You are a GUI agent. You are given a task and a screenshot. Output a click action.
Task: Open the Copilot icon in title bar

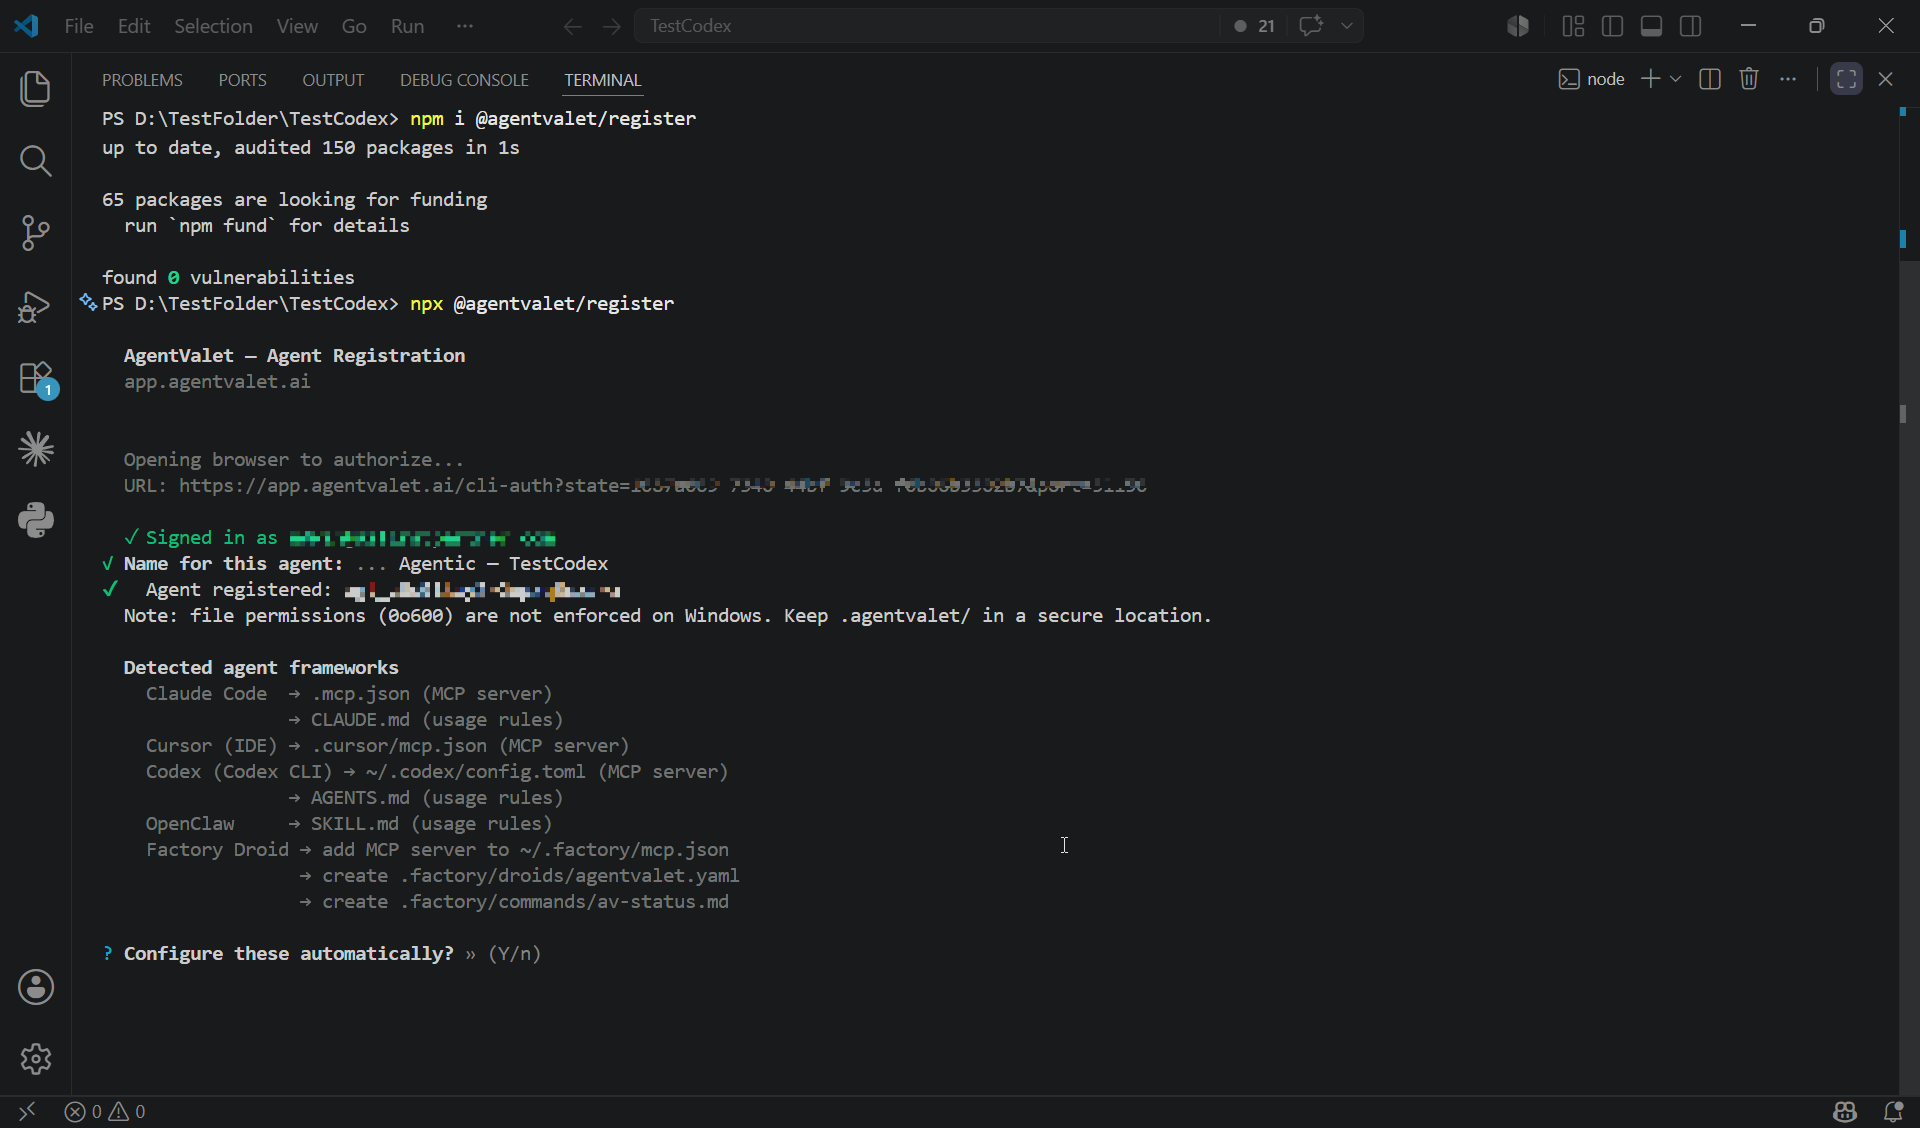pos(1518,26)
